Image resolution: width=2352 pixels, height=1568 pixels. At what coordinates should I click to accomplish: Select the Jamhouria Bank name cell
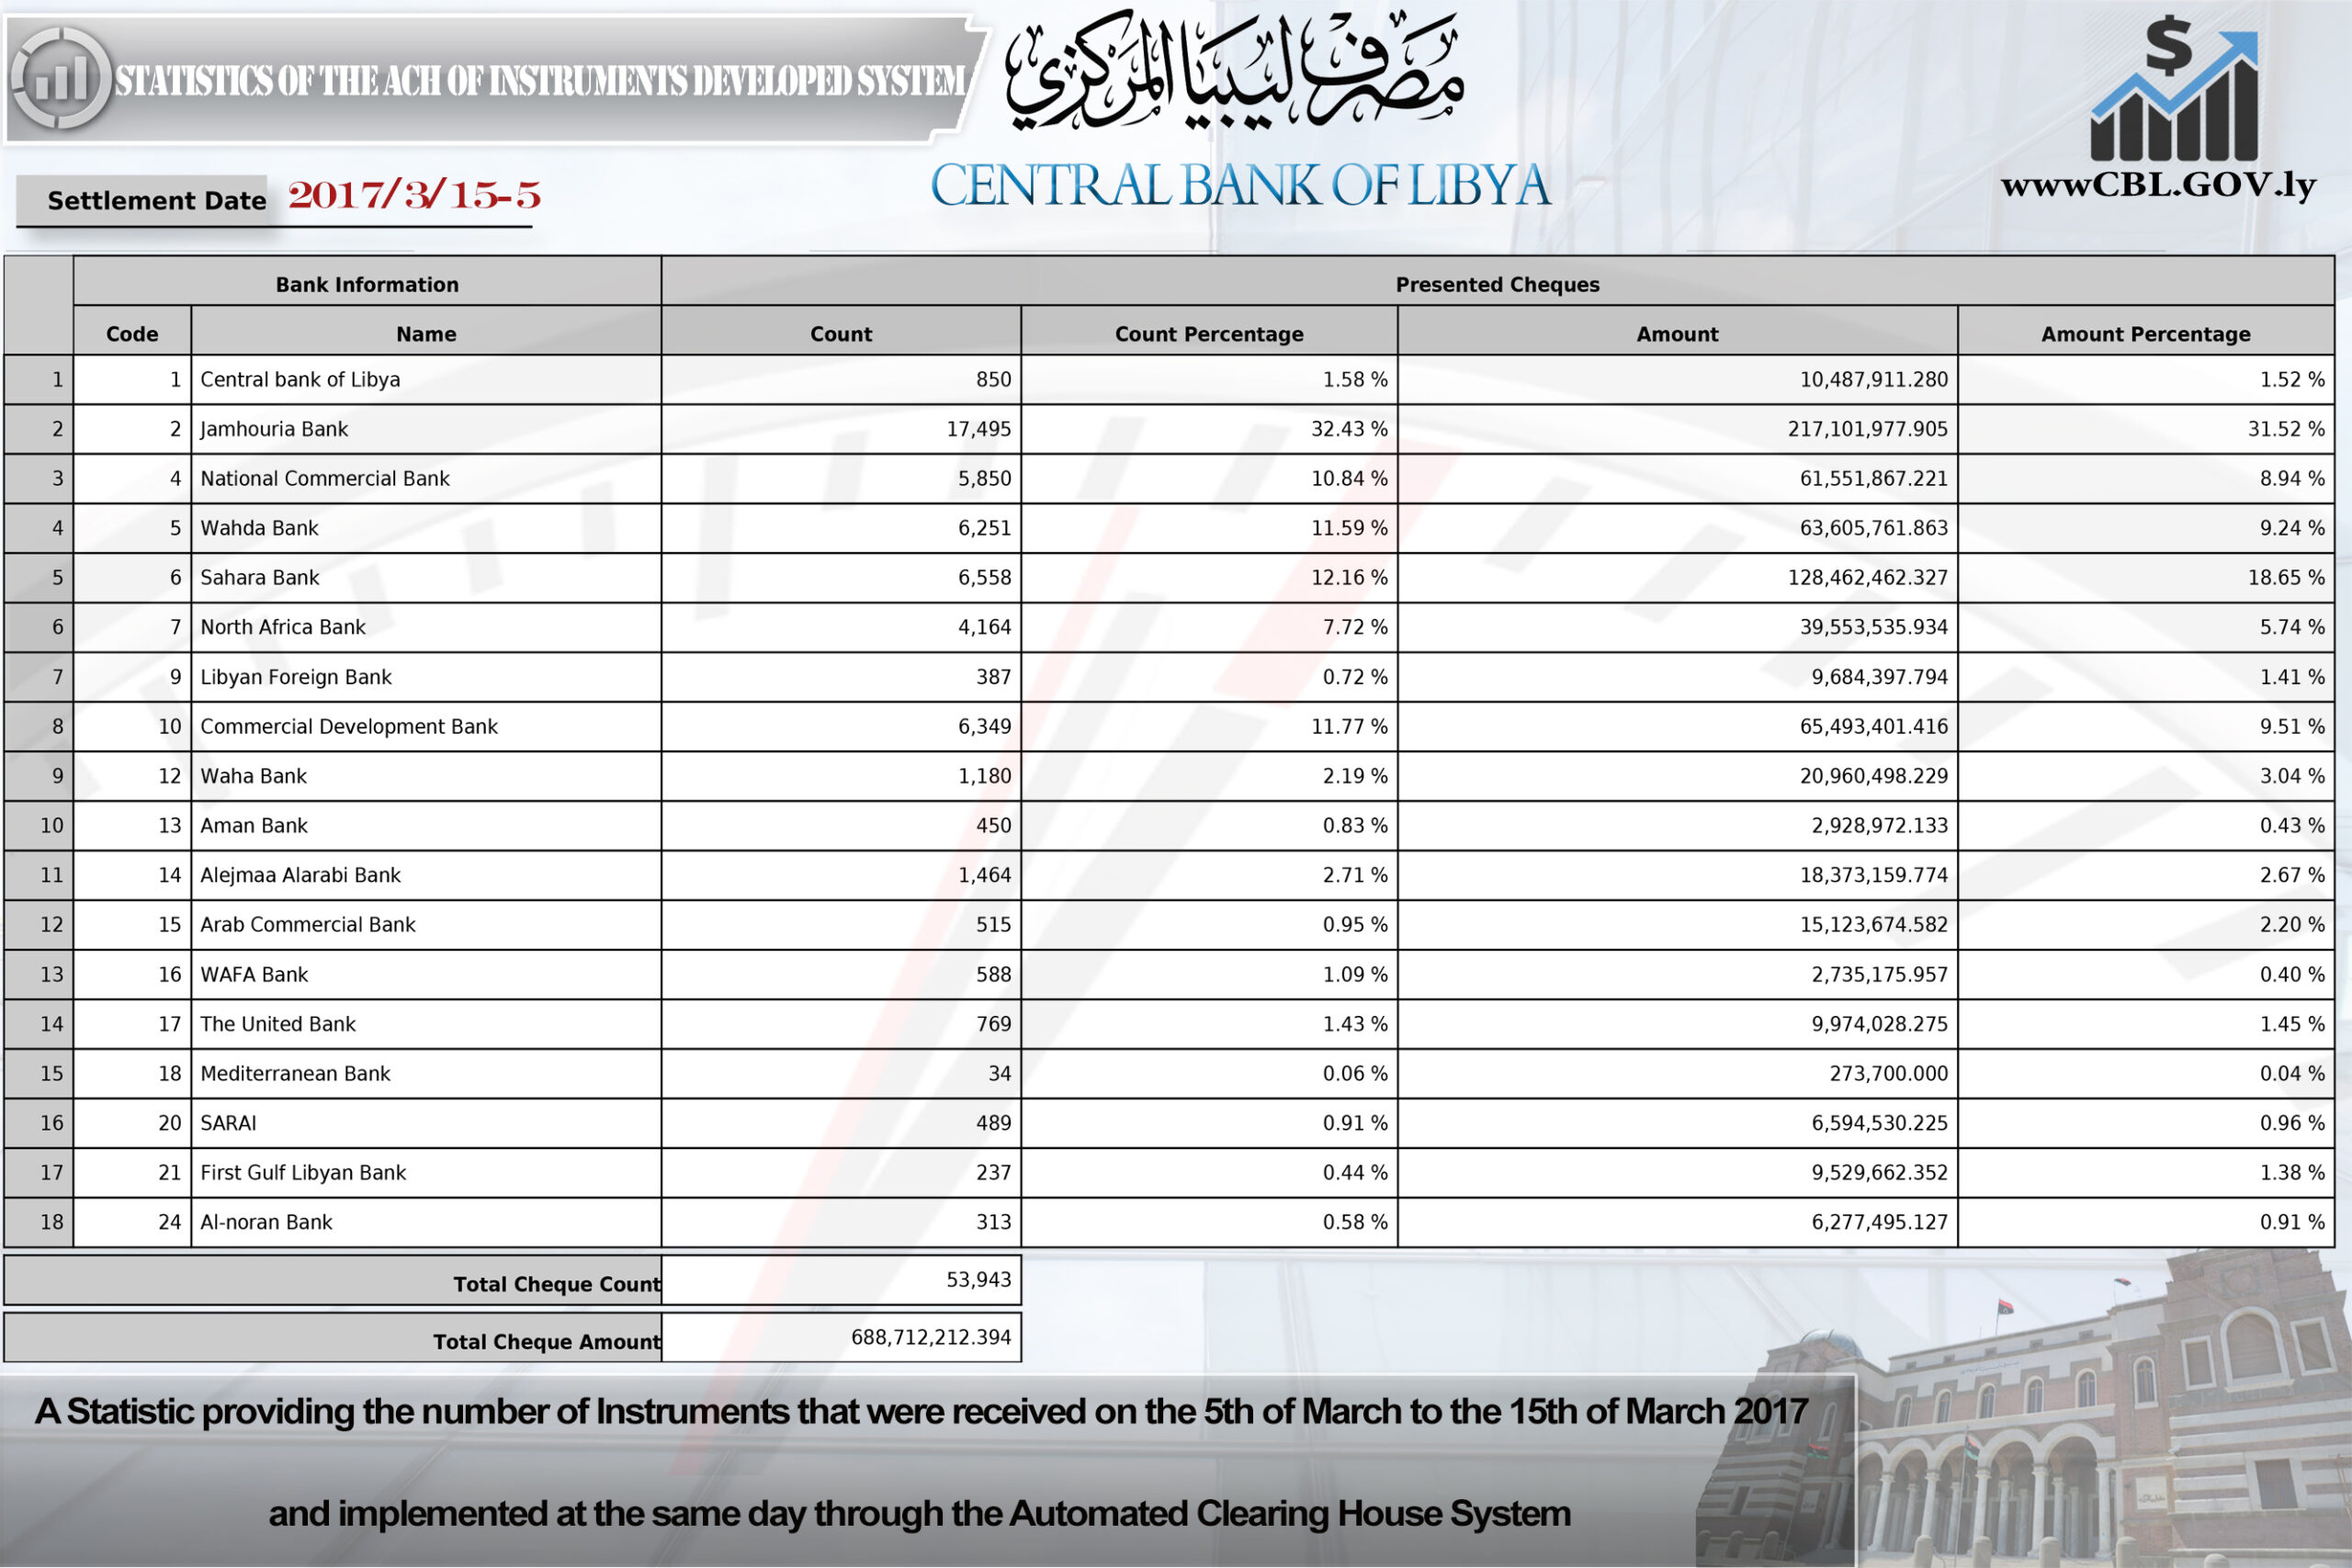pyautogui.click(x=426, y=429)
